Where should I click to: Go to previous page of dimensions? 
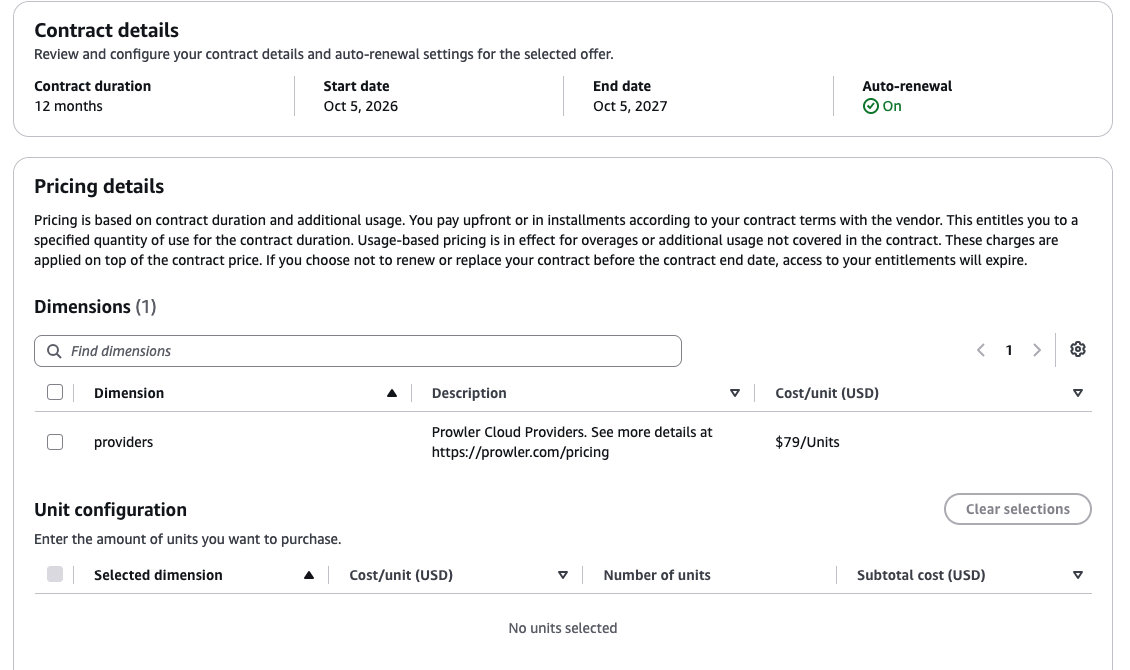pyautogui.click(x=981, y=350)
